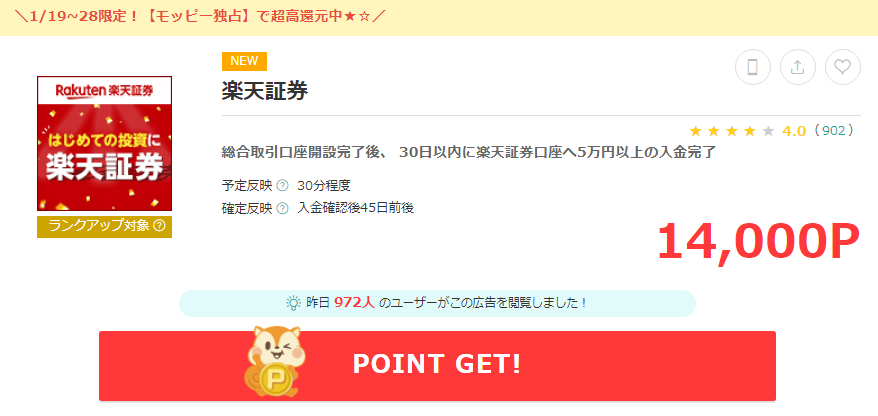Click the 14,000P point amount
The image size is (878, 416).
(758, 241)
